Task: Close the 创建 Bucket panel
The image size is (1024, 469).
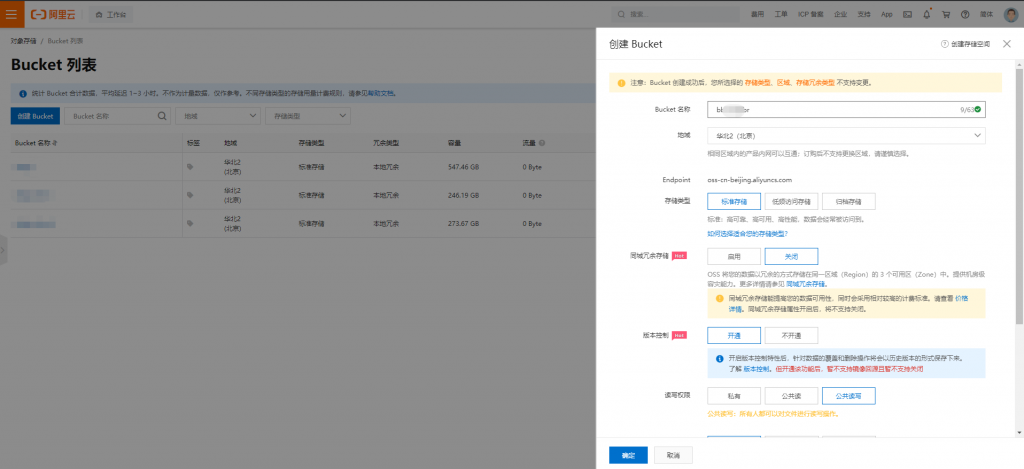Action: (x=1006, y=44)
